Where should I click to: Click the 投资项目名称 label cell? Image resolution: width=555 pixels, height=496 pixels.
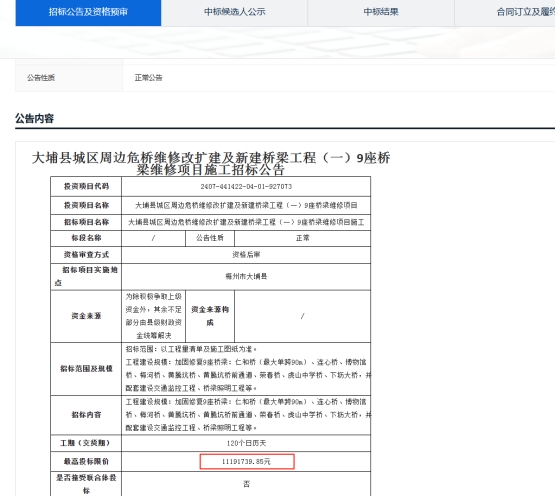click(x=86, y=205)
